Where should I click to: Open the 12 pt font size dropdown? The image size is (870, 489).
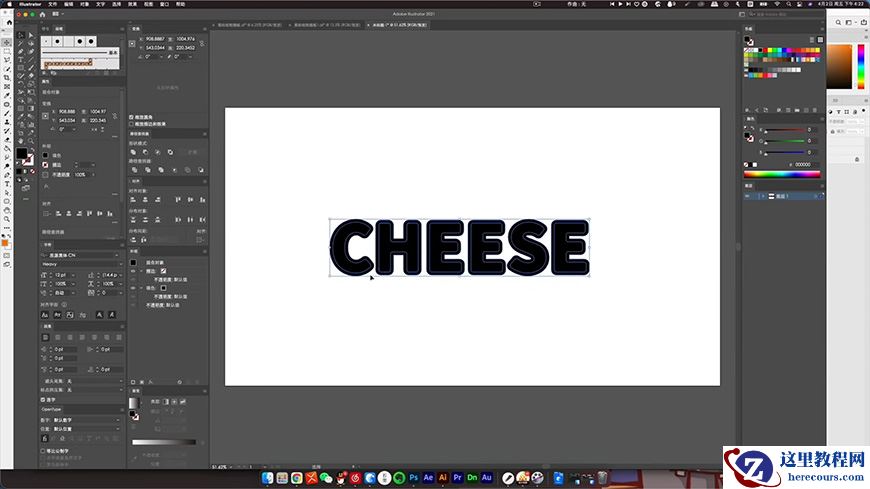click(x=73, y=275)
